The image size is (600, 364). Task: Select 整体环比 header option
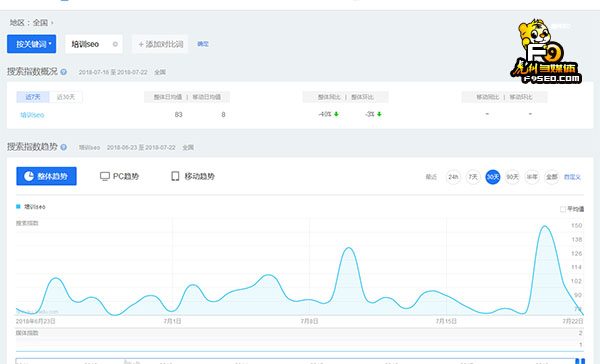pos(362,97)
